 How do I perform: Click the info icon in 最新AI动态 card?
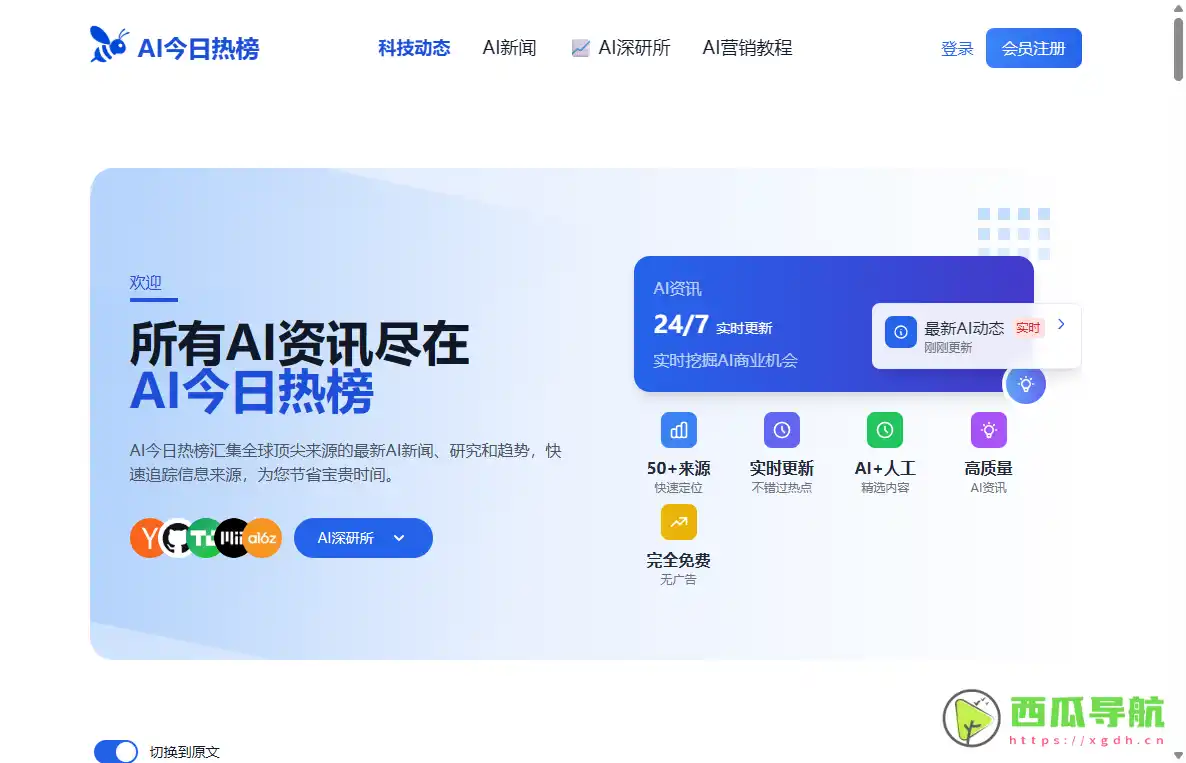tap(901, 332)
